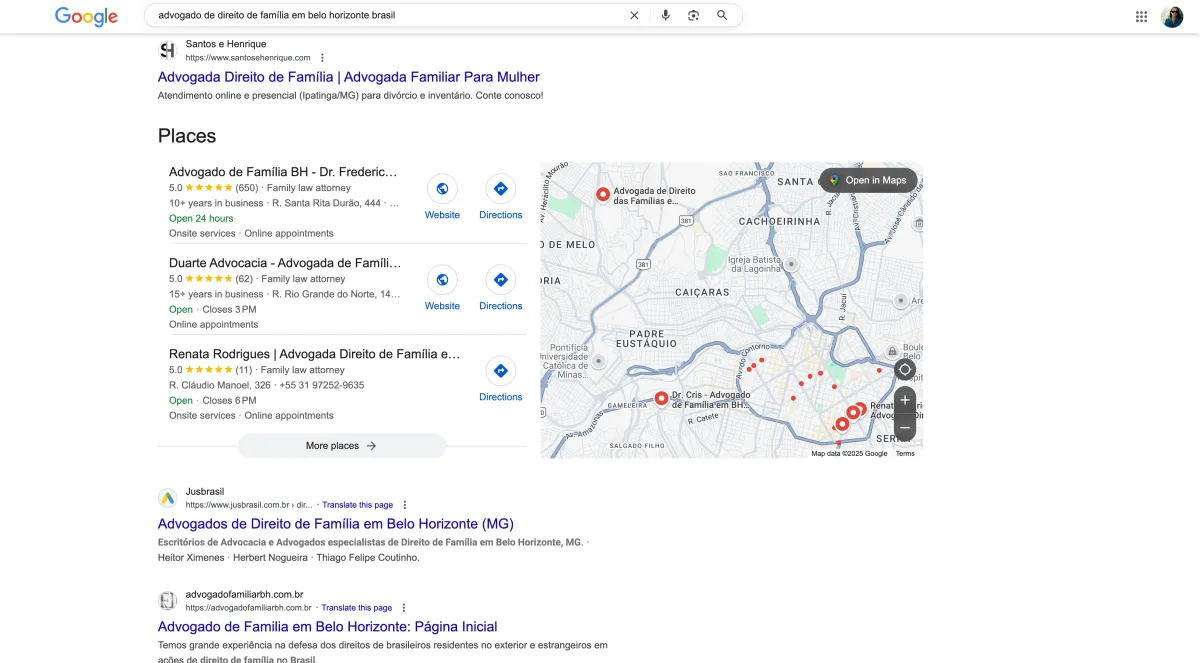Viewport: 1200px width, 663px height.
Task: Click the Places heading
Action: 187,136
